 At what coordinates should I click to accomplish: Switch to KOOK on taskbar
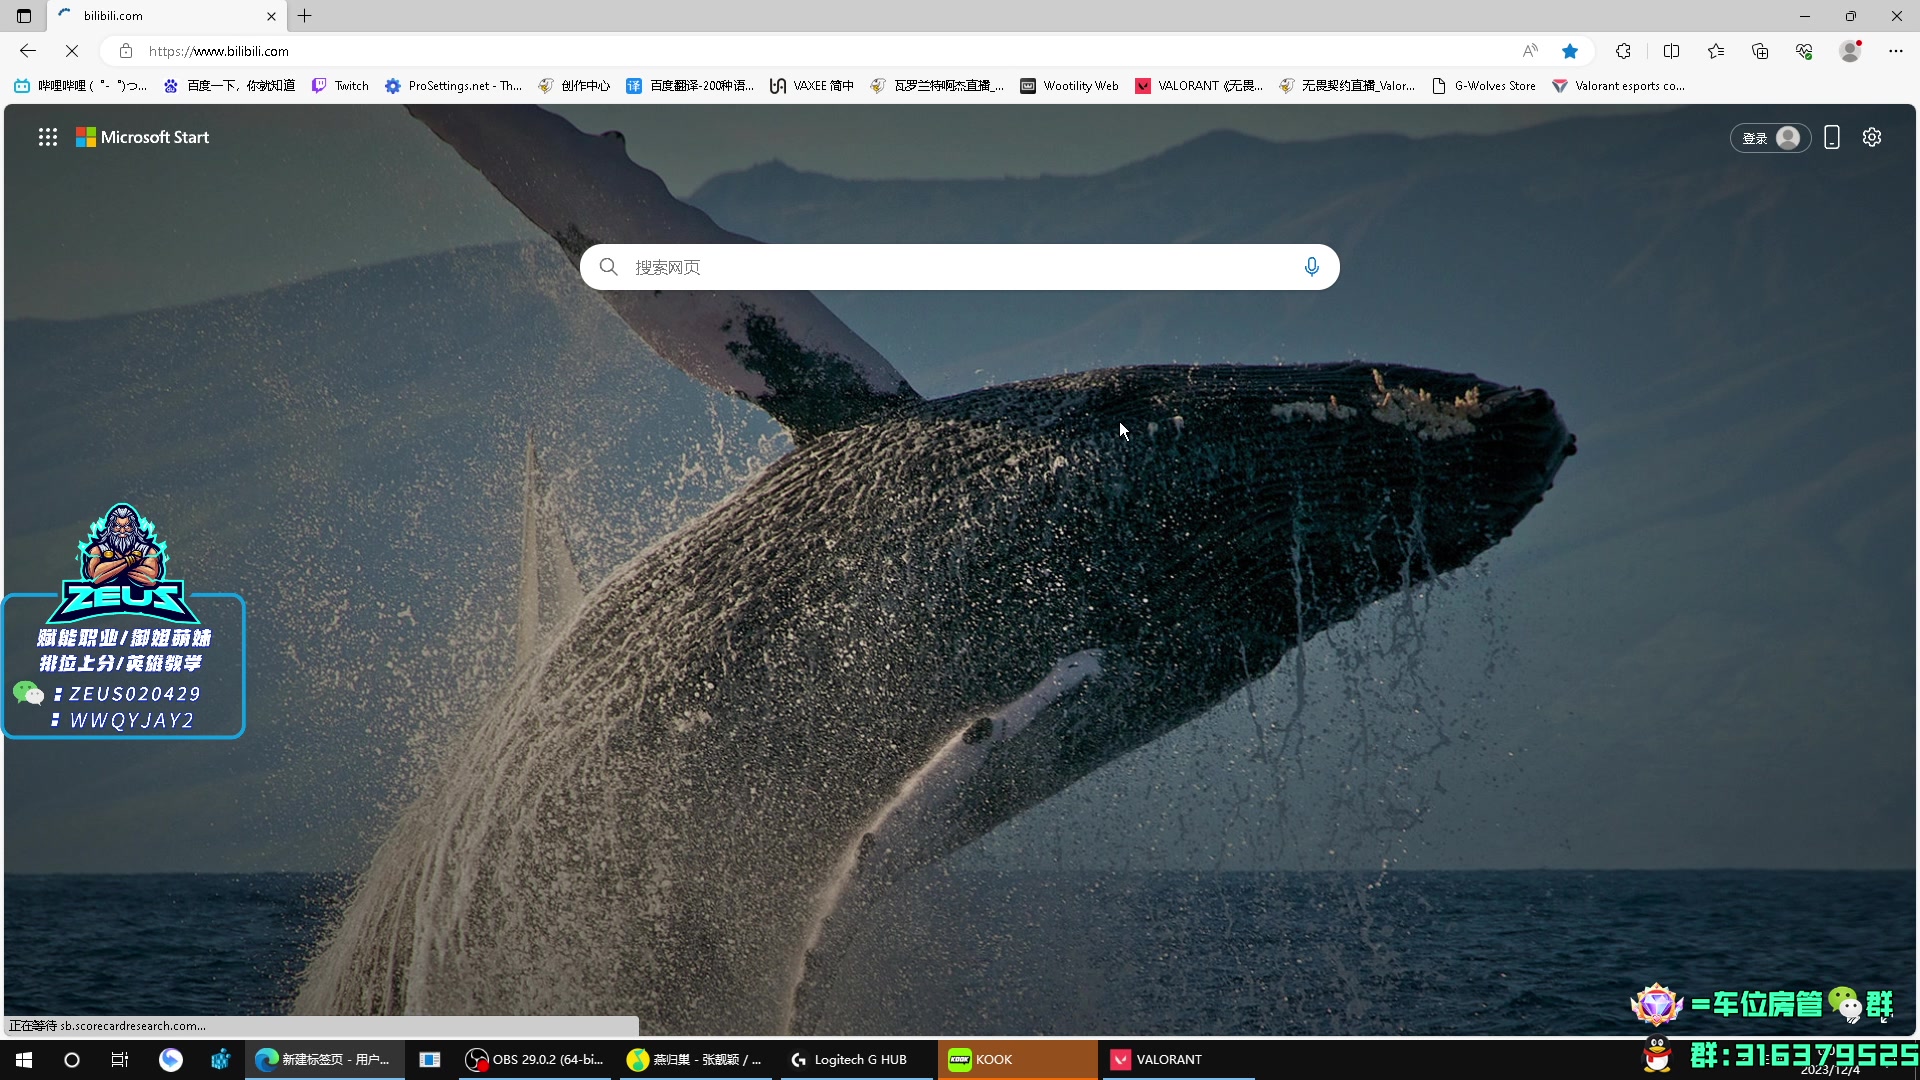point(1017,1060)
